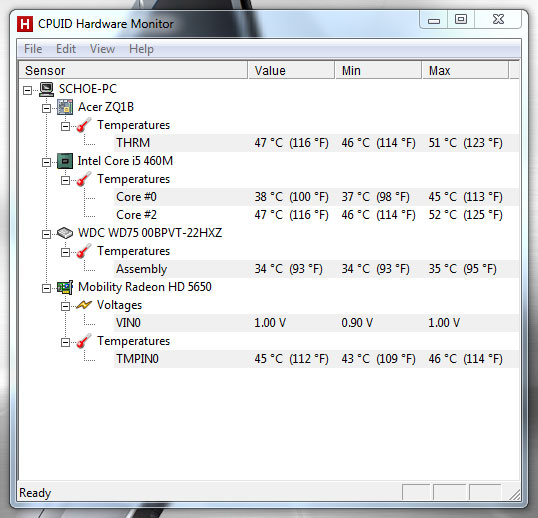Click THRM current value 47 °C (116 °F)
538x518 pixels.
(291, 143)
